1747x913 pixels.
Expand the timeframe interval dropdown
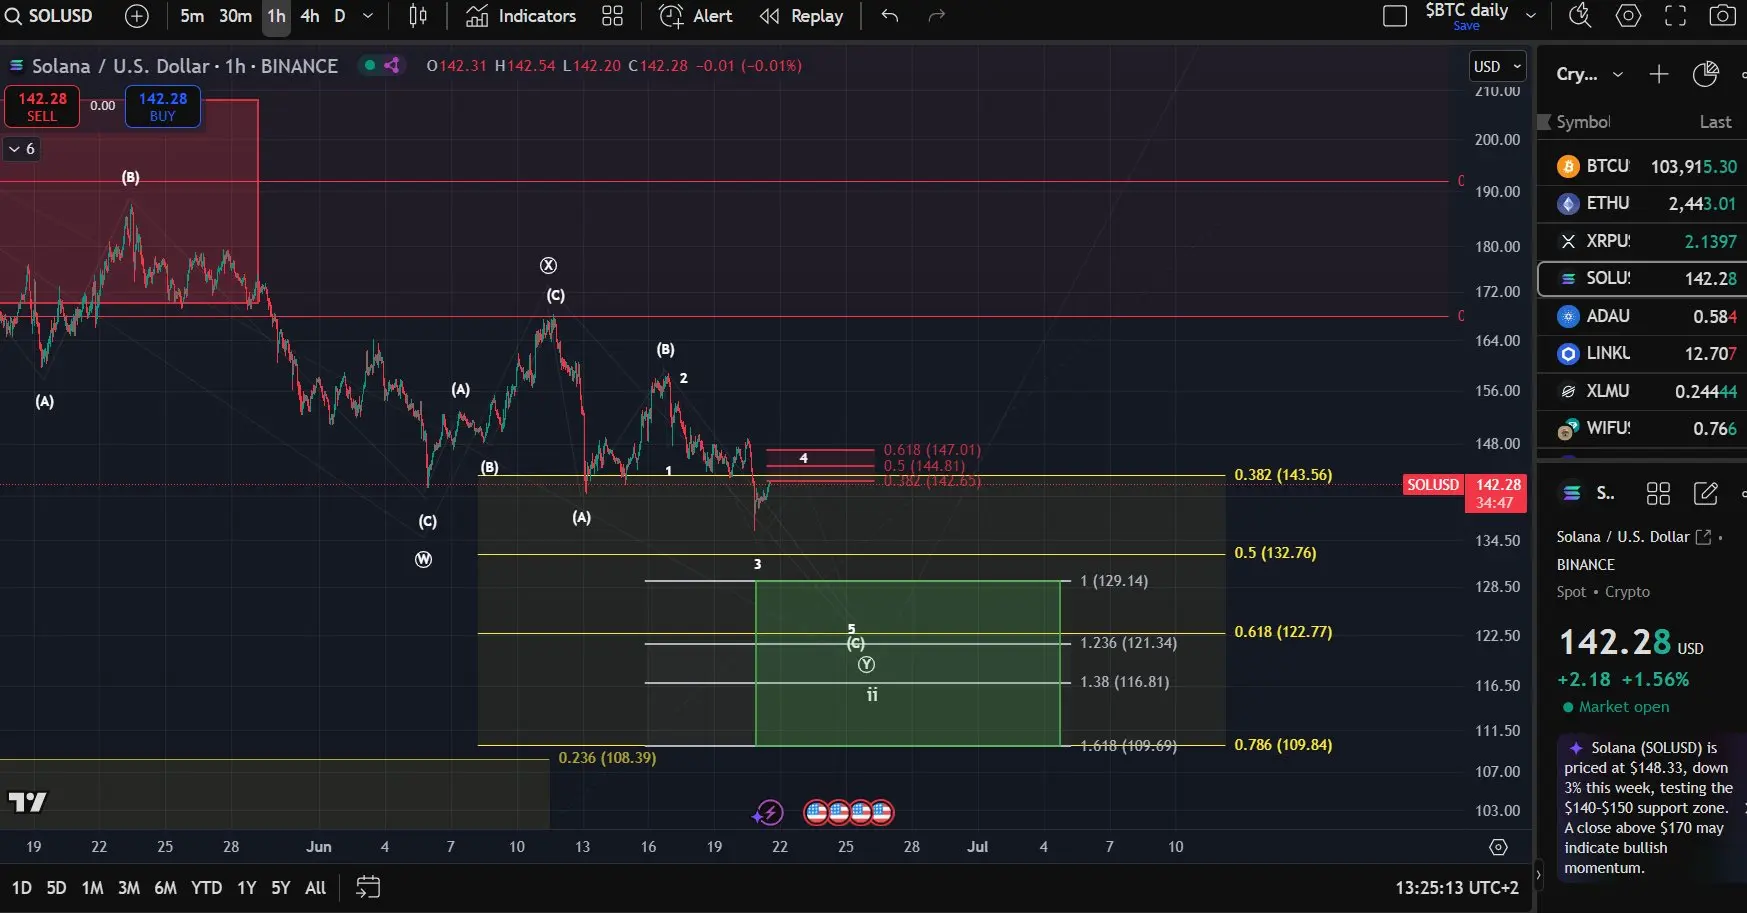coord(368,16)
